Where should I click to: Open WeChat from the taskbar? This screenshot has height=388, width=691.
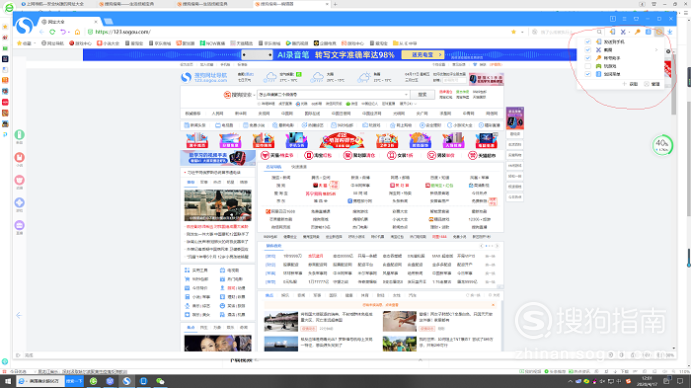pos(160,381)
